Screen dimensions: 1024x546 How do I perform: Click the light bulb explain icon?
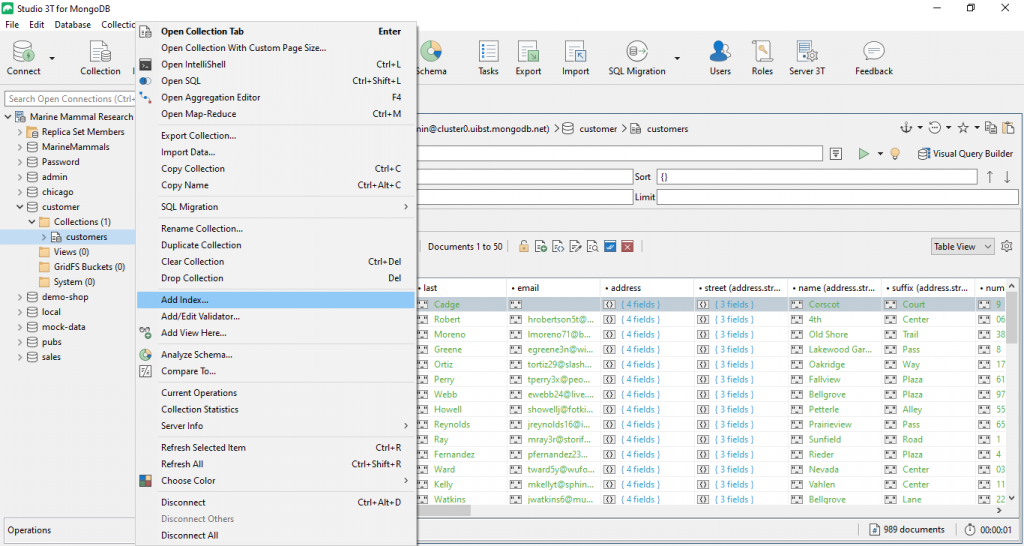(x=895, y=153)
